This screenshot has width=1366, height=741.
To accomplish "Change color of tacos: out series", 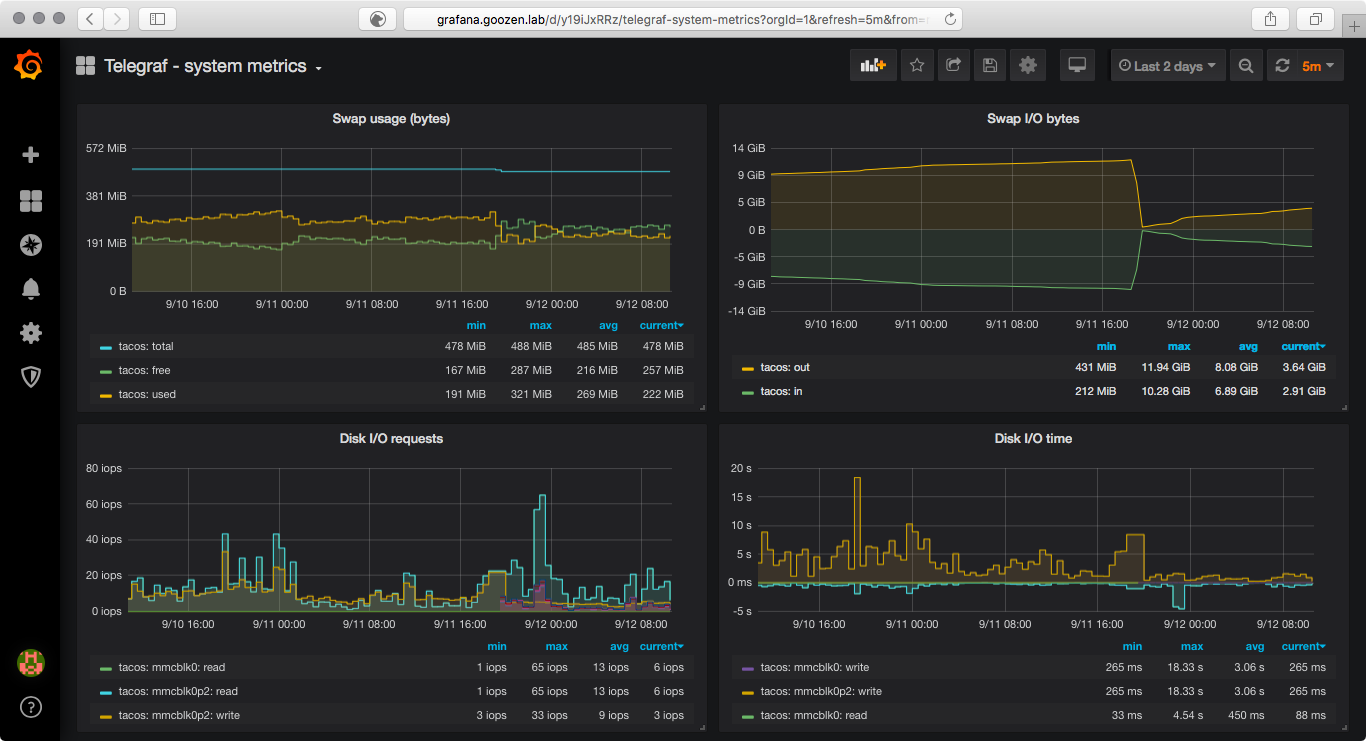I will (x=748, y=368).
